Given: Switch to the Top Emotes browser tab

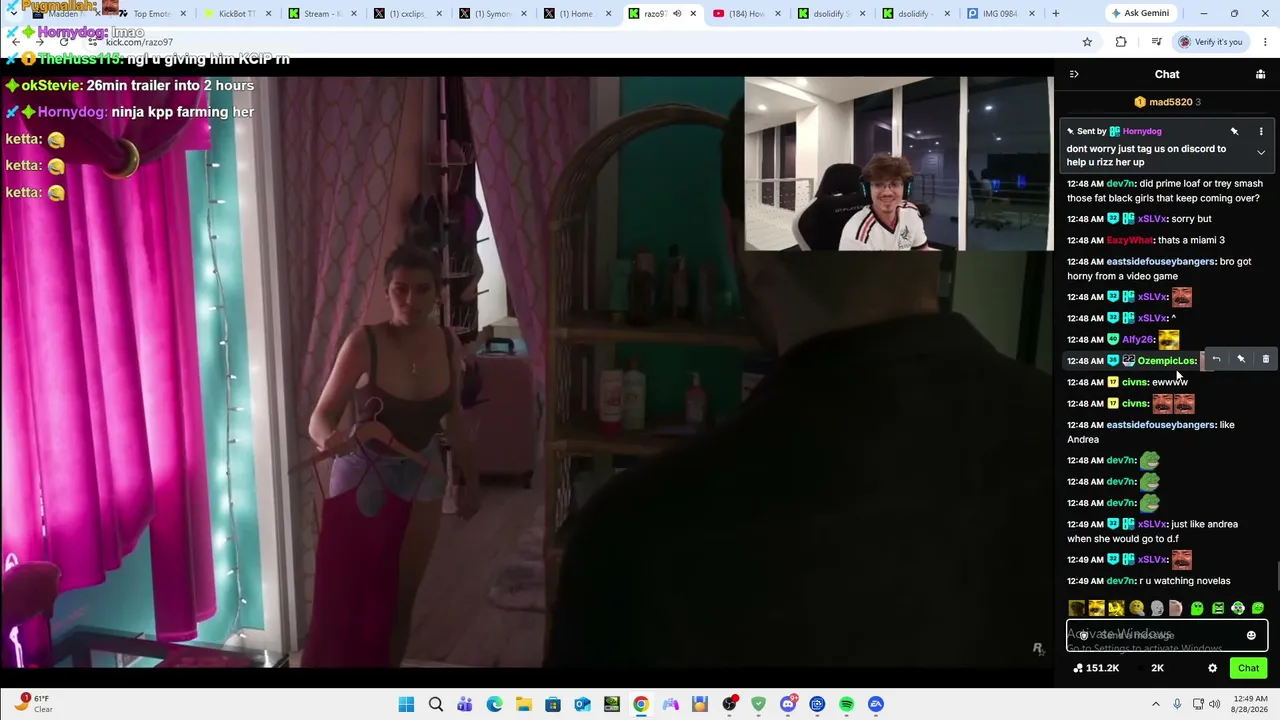Looking at the screenshot, I should 150,14.
